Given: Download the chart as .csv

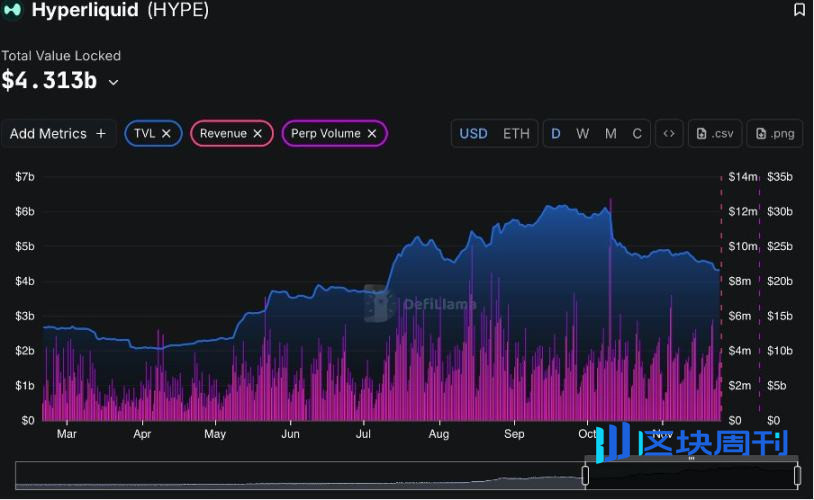Looking at the screenshot, I should pos(715,133).
